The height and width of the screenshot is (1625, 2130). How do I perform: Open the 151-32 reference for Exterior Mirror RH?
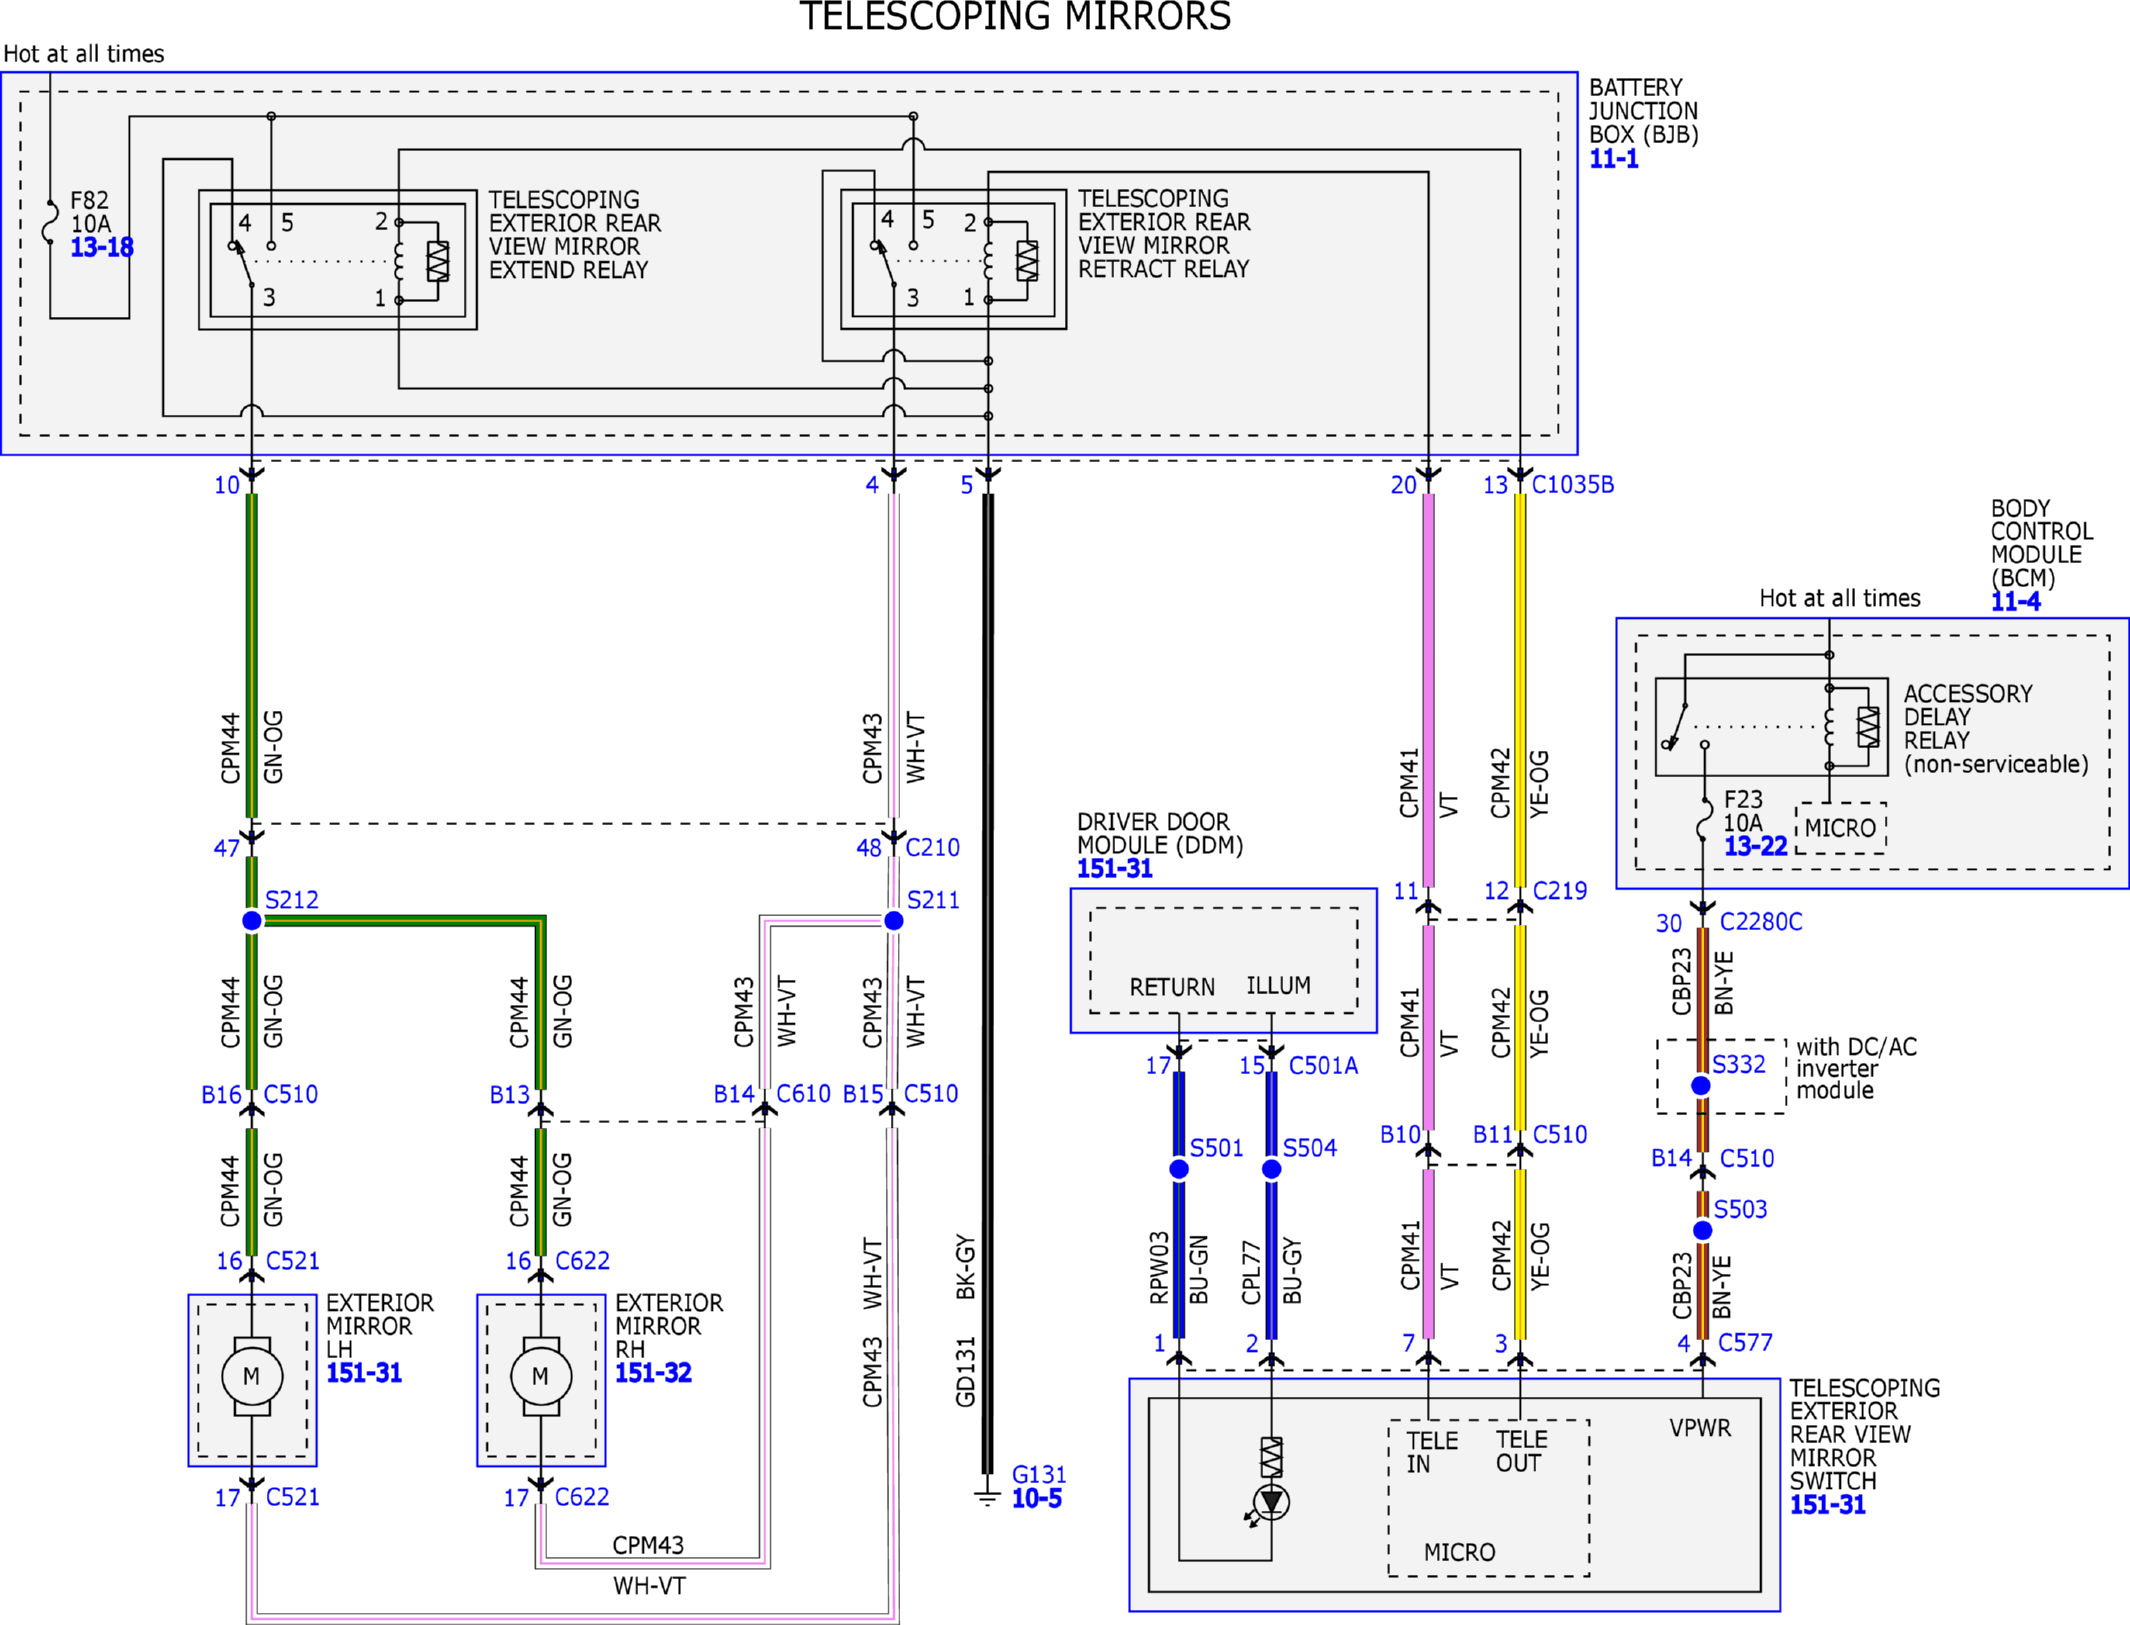[x=653, y=1373]
